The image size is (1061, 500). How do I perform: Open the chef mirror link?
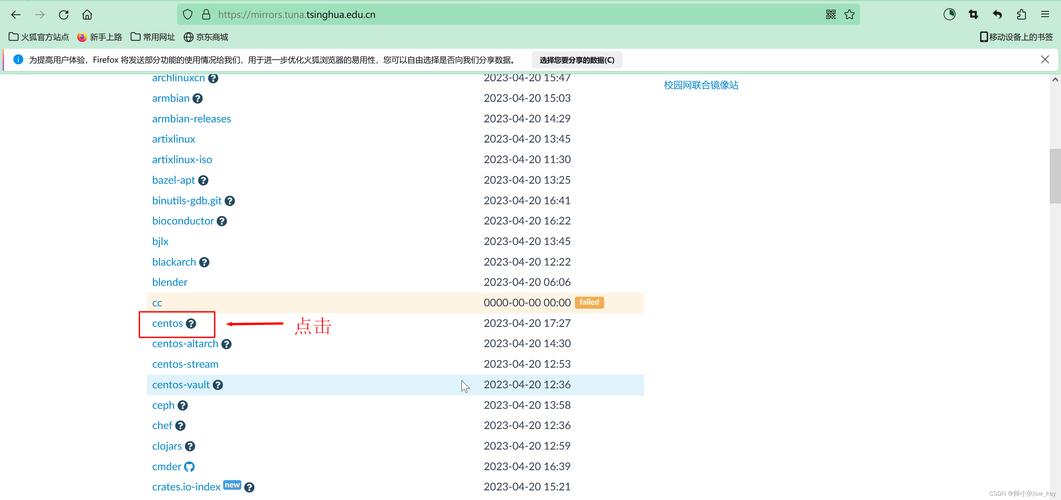click(x=162, y=426)
